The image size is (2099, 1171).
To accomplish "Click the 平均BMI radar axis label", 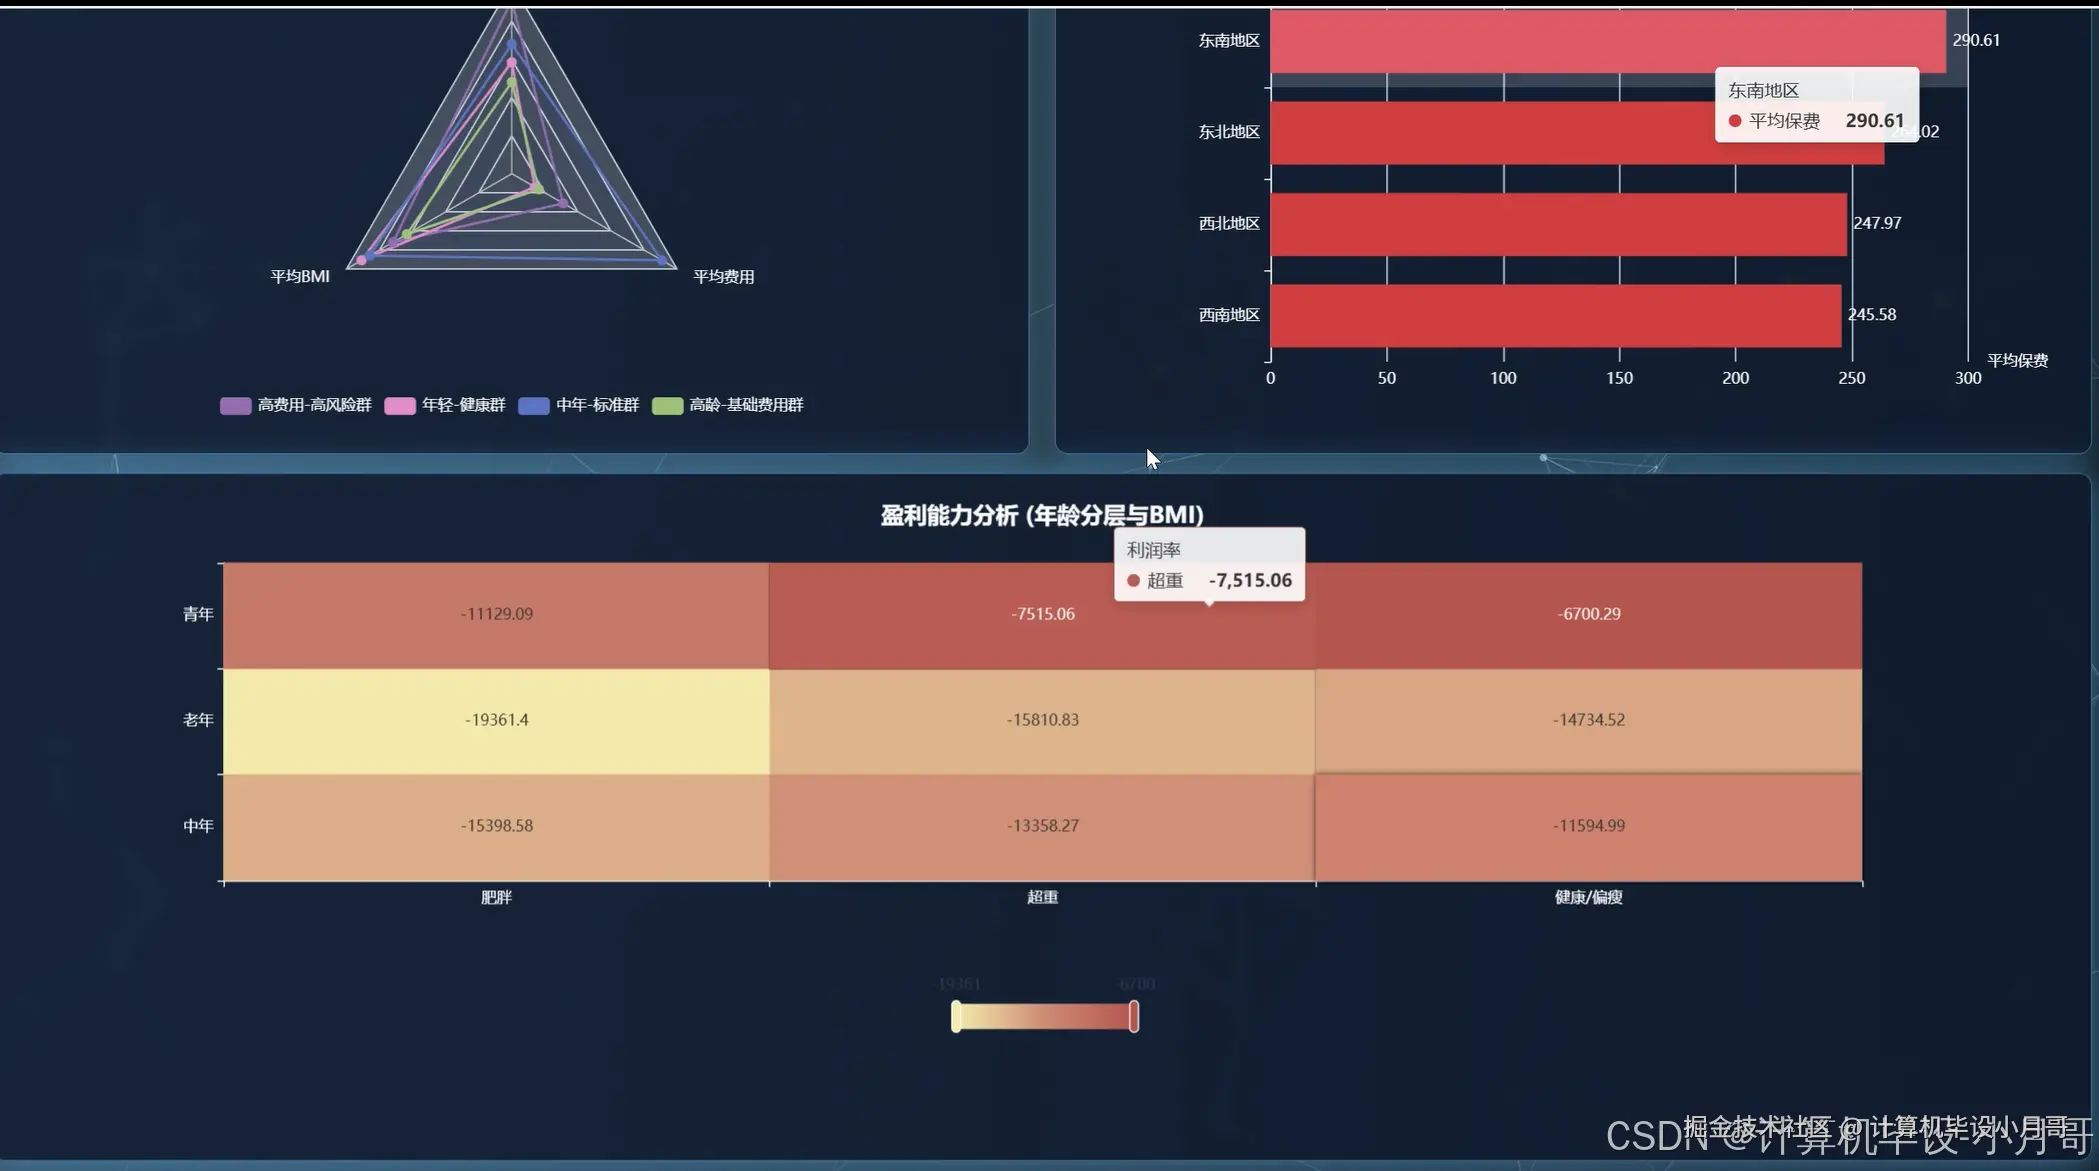I will pyautogui.click(x=299, y=277).
